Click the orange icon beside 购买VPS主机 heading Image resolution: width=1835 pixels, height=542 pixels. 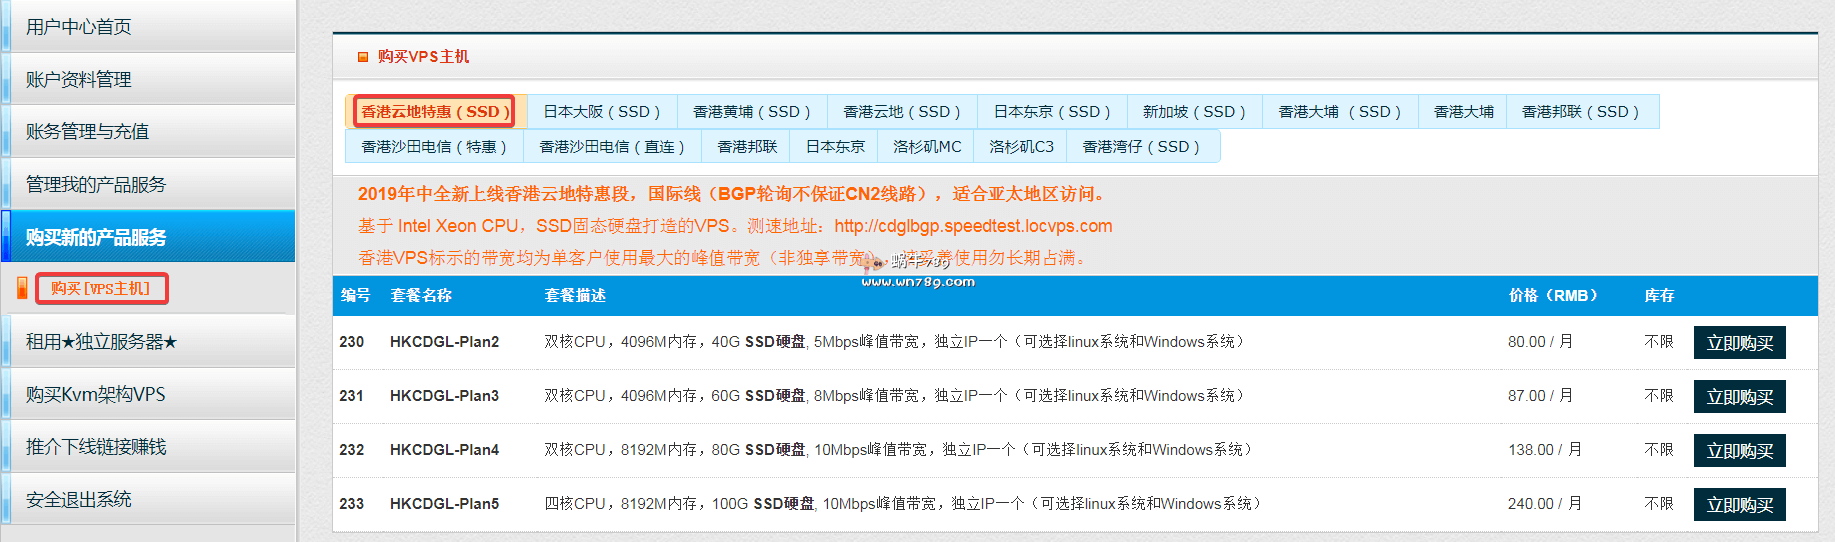click(363, 57)
